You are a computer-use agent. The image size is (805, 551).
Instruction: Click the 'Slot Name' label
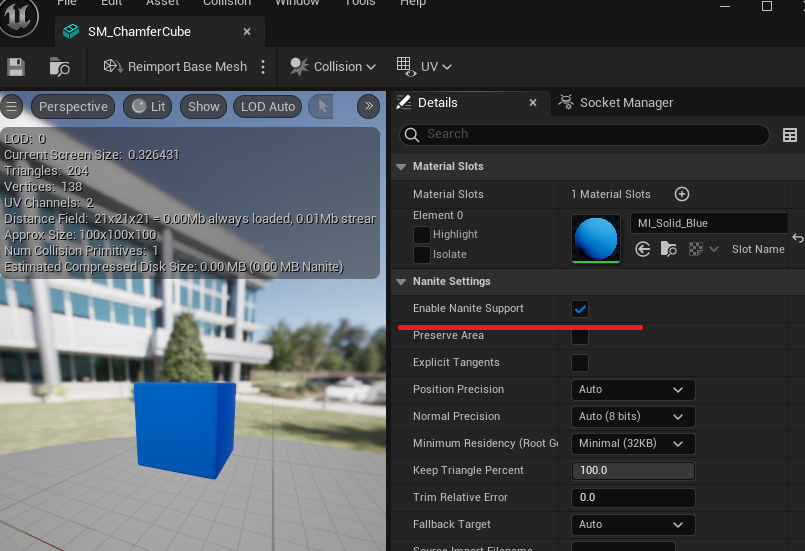click(758, 250)
